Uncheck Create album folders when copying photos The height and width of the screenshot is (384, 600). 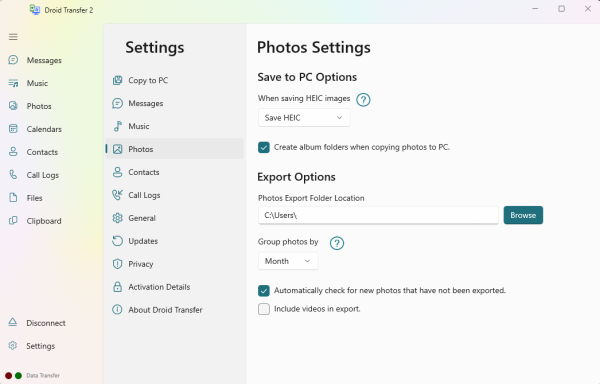[x=264, y=147]
